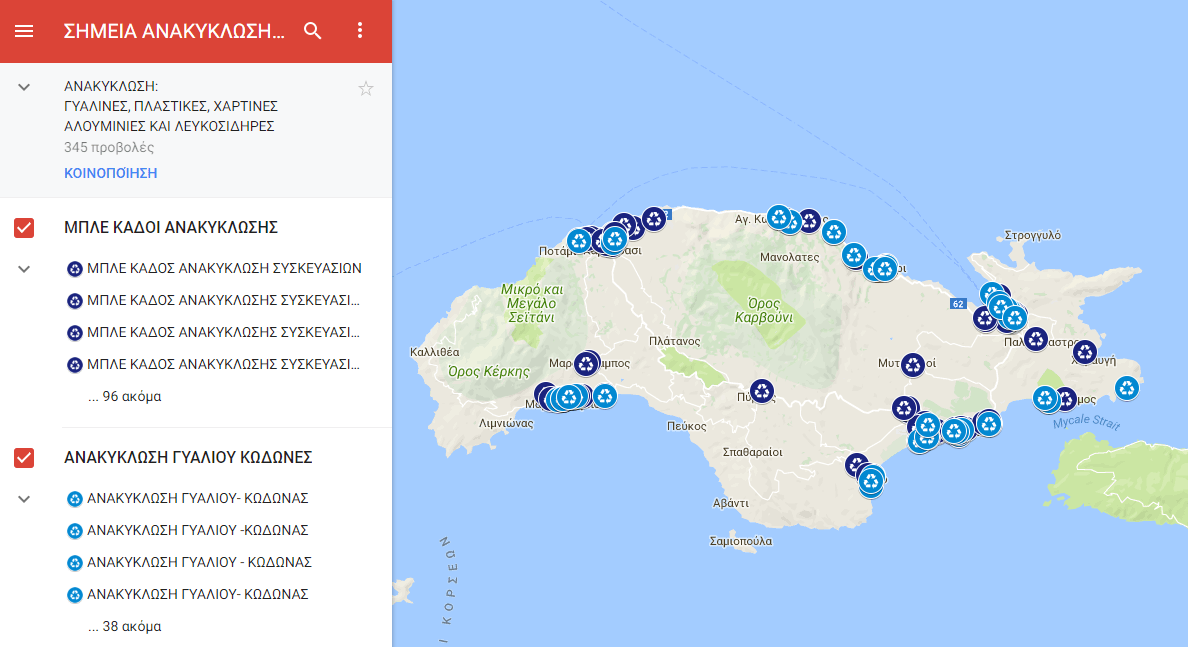Image resolution: width=1188 pixels, height=647 pixels.
Task: Collapse the blue bins layer list
Action: tap(25, 269)
